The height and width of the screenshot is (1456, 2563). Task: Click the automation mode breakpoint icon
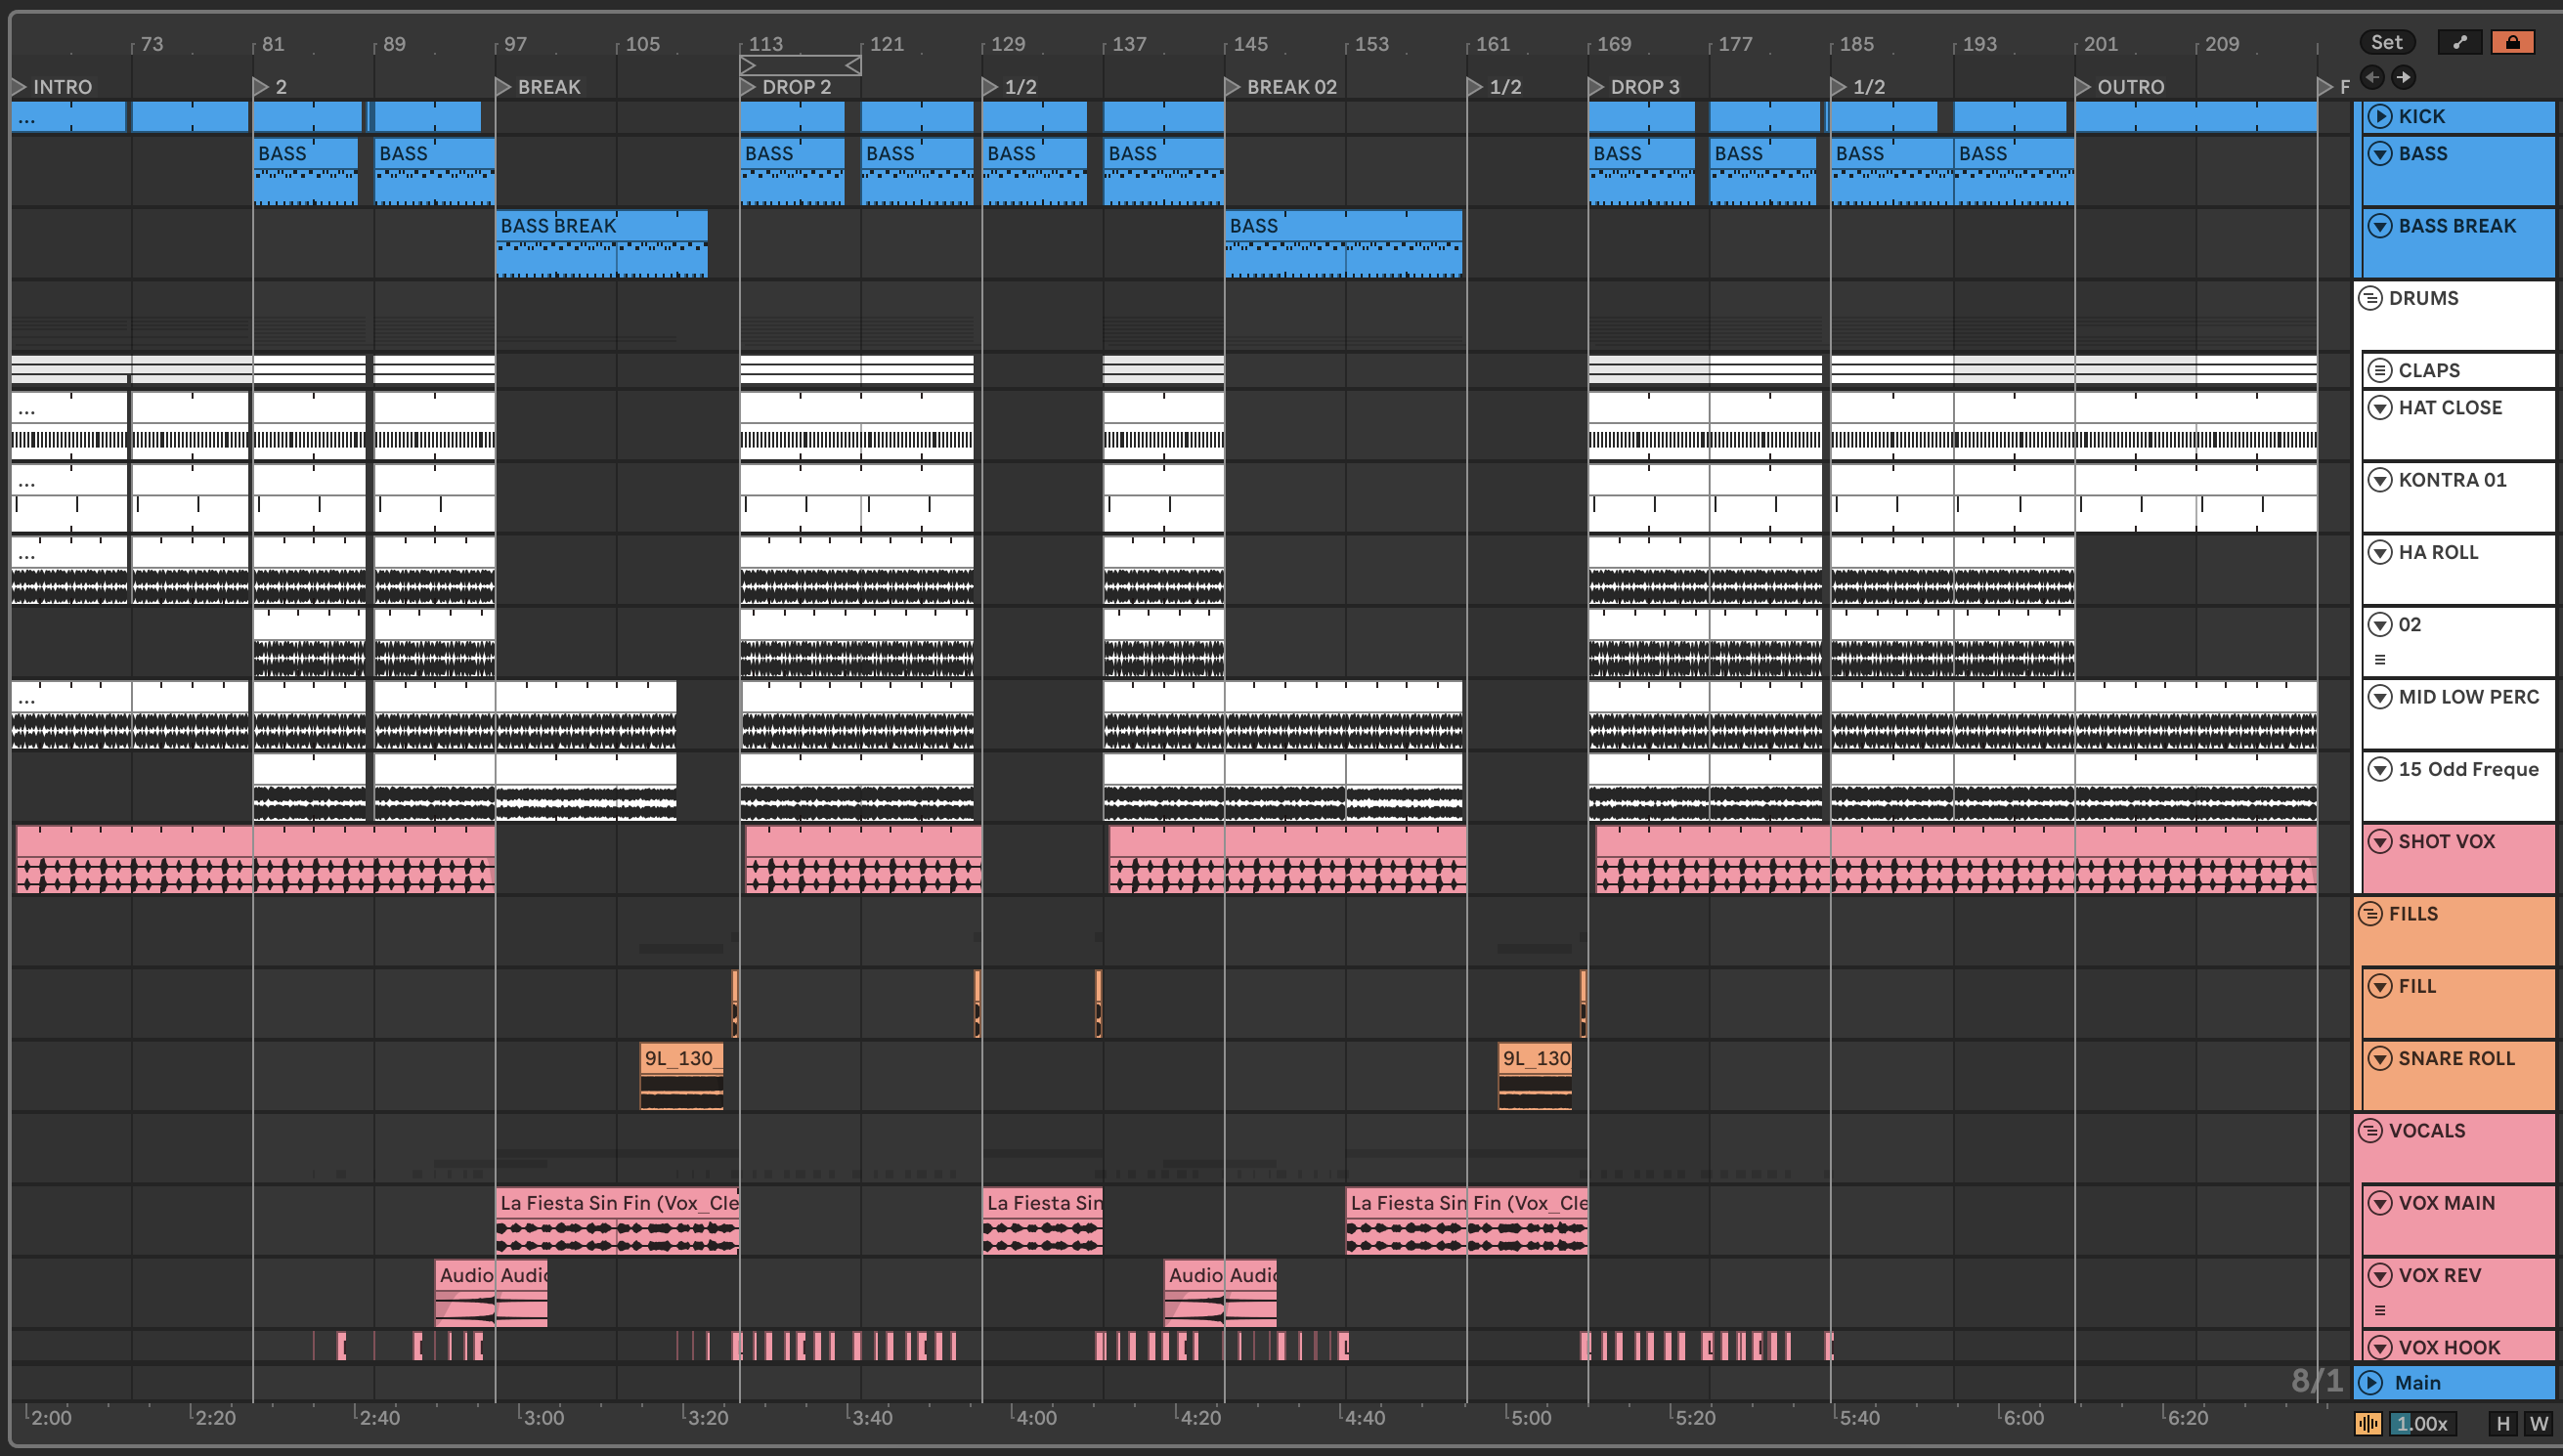(2459, 42)
